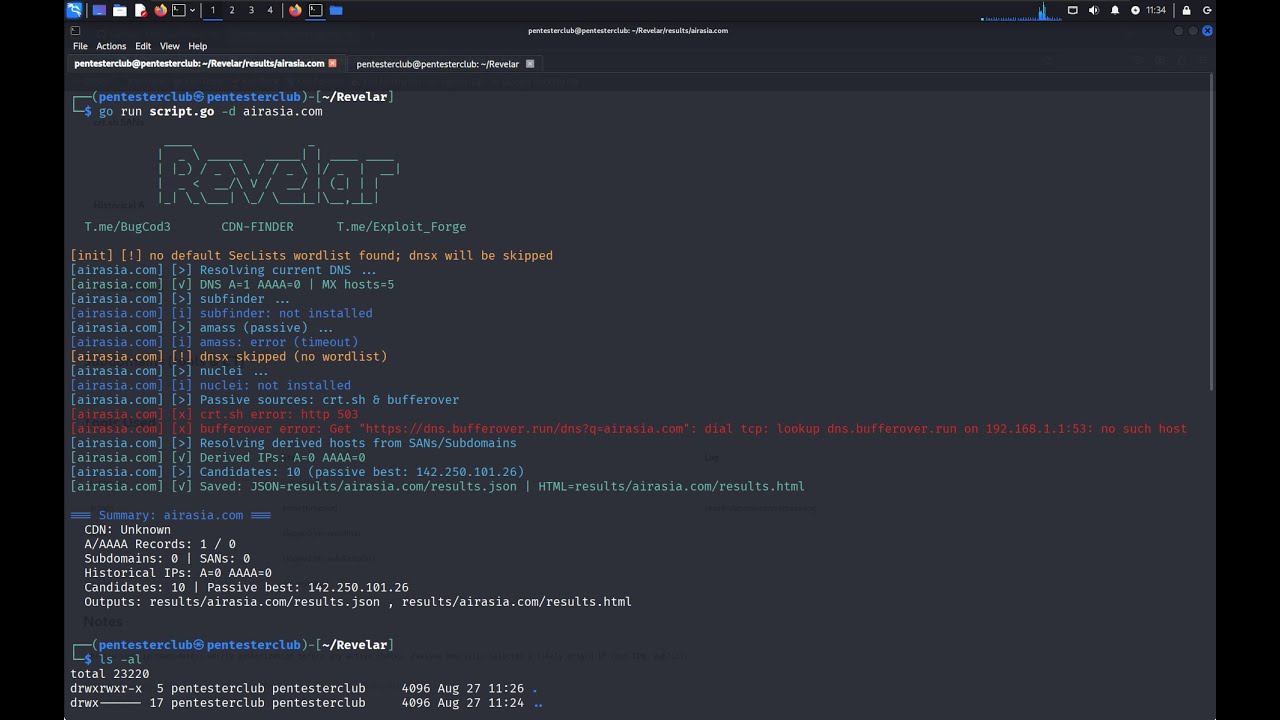
Task: Open the file manager launcher in panel
Action: click(x=120, y=10)
